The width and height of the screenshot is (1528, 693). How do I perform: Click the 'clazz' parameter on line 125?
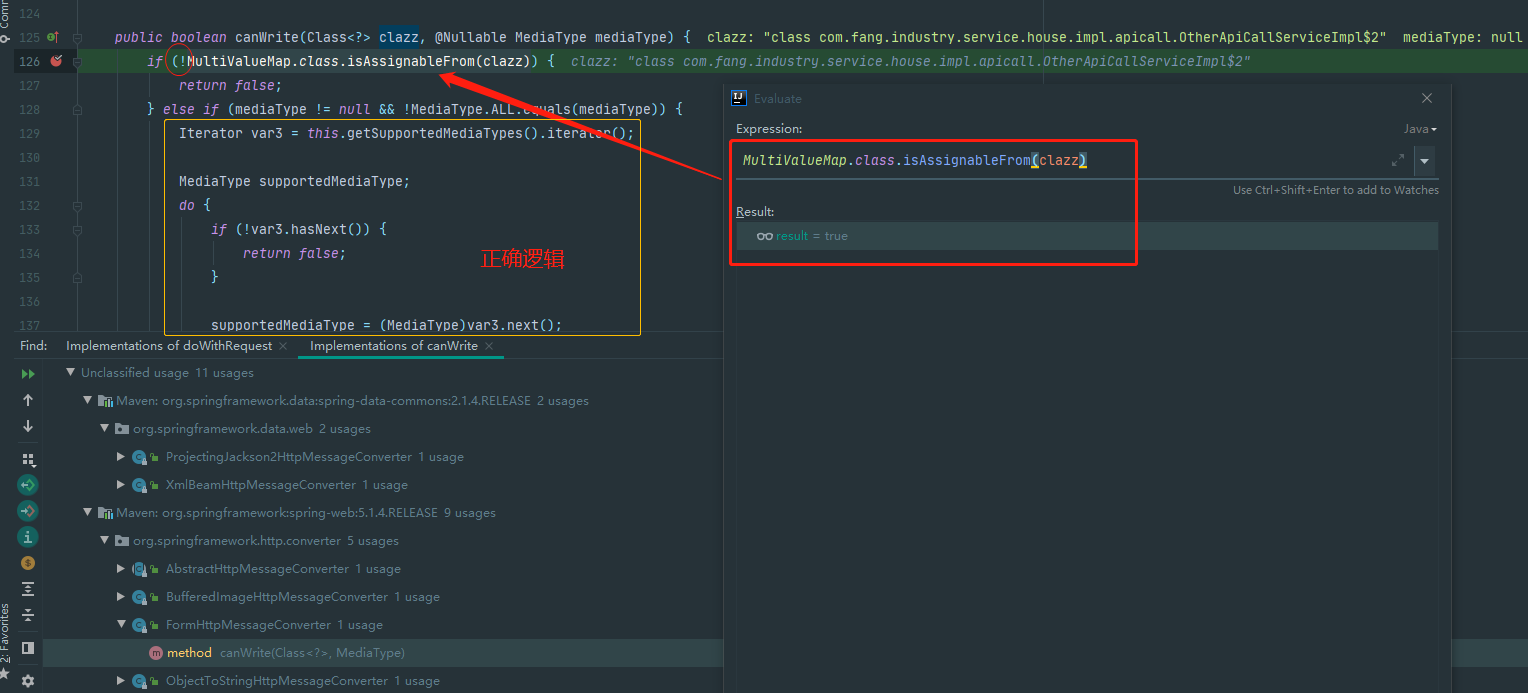(399, 37)
